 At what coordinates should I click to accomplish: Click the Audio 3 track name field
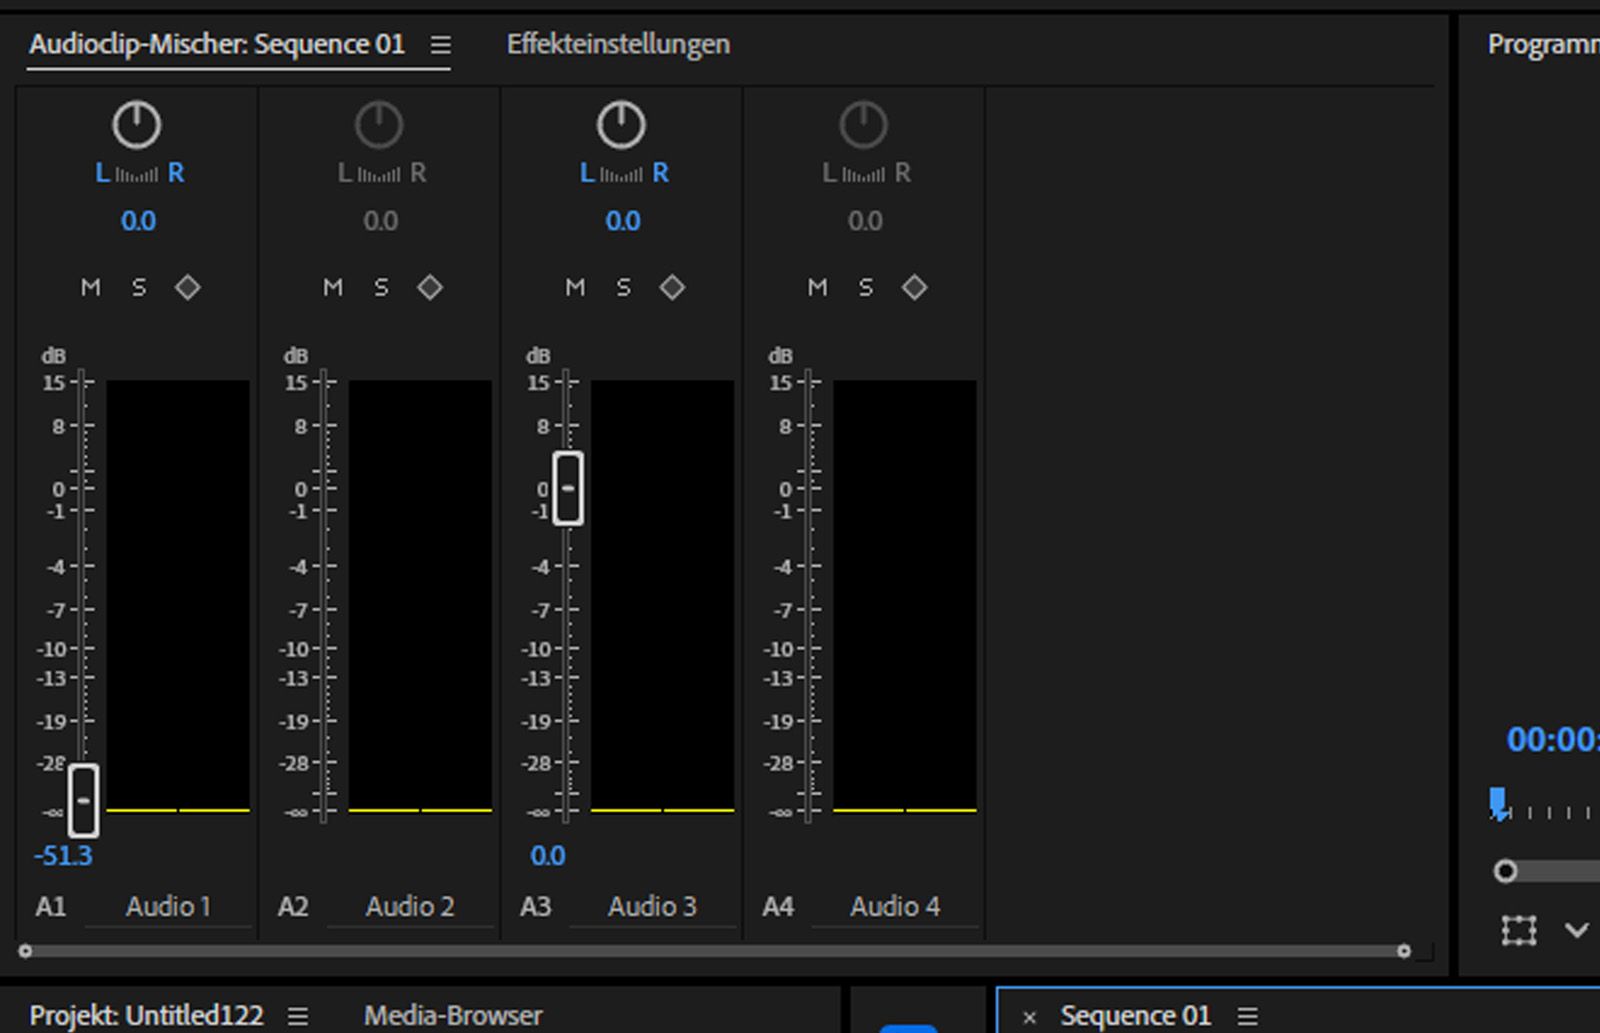(x=652, y=907)
